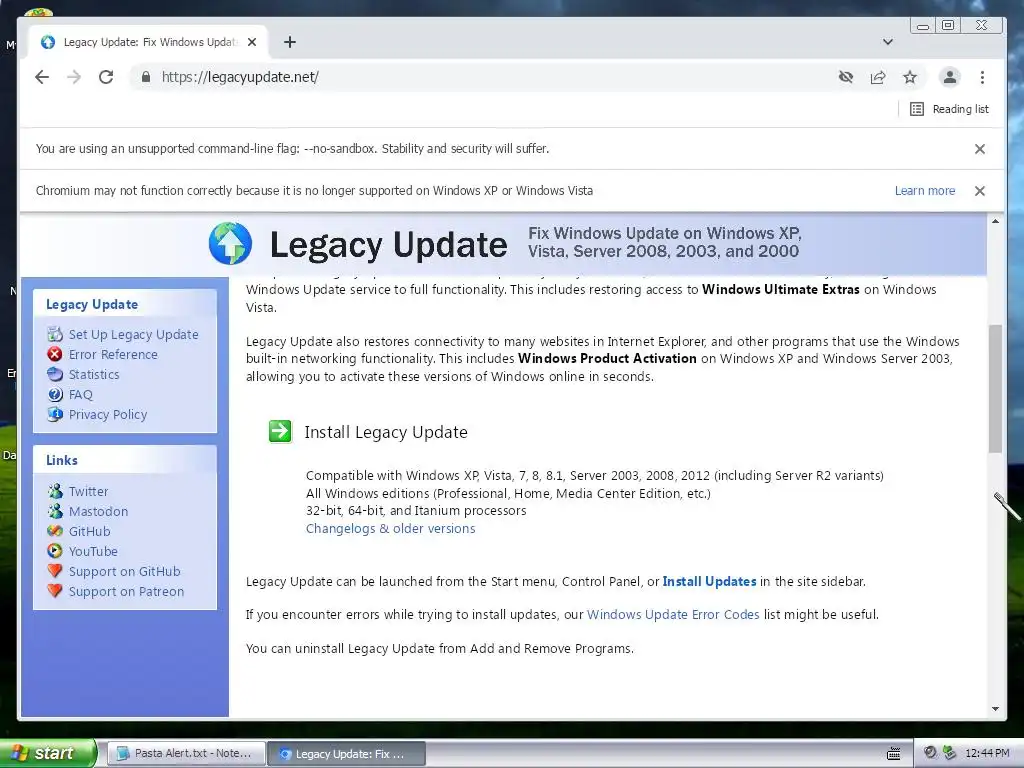Click the Support on GitHub heart icon
The width and height of the screenshot is (1024, 768).
pos(55,571)
